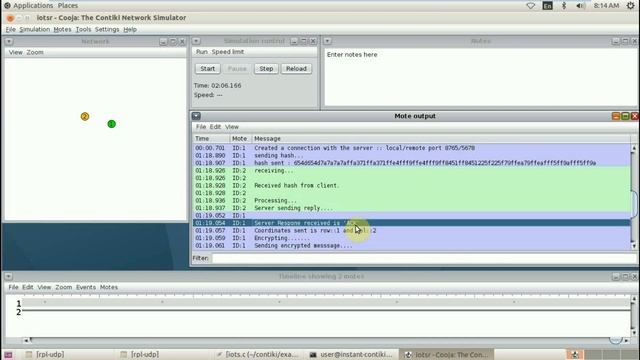This screenshot has width=640, height=360.
Task: Select 'Server sending reply....' row
Action: 411,208
